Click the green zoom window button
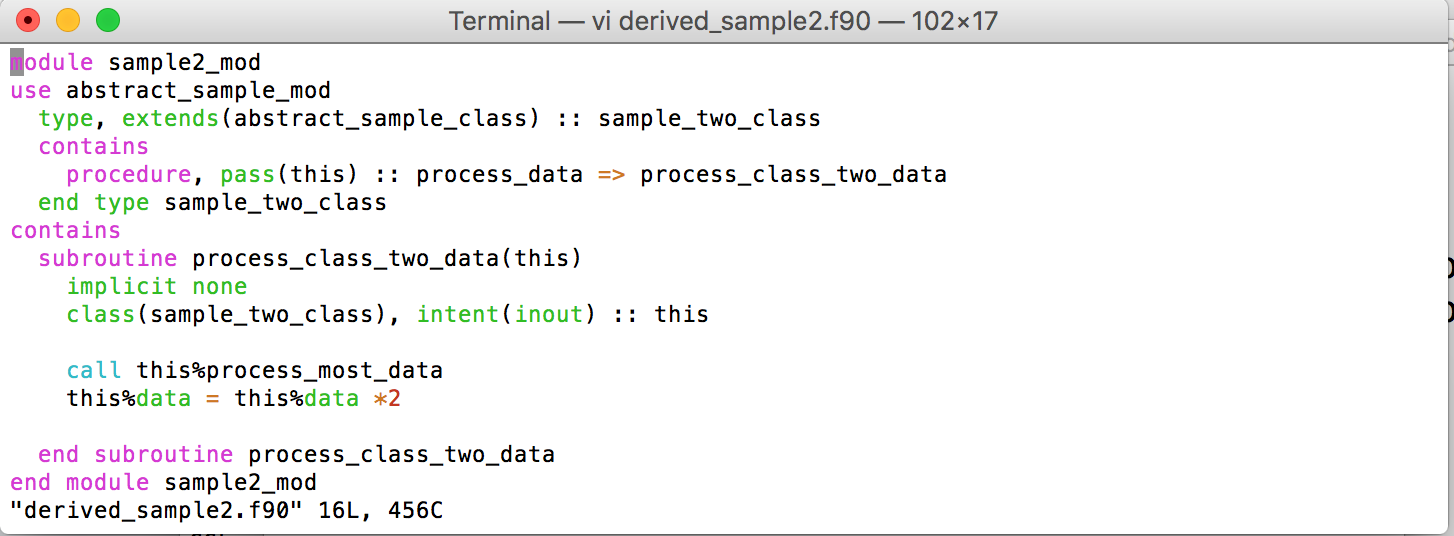 coord(107,20)
